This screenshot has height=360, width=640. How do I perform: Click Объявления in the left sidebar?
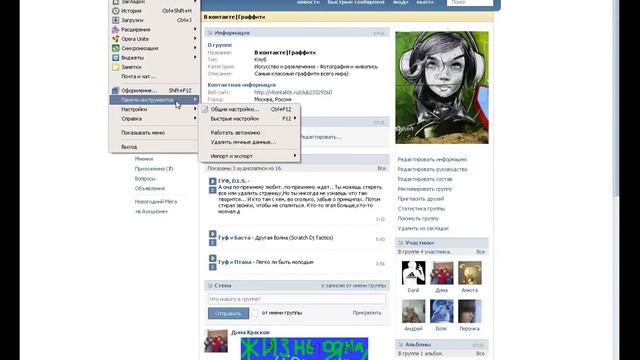coord(150,189)
